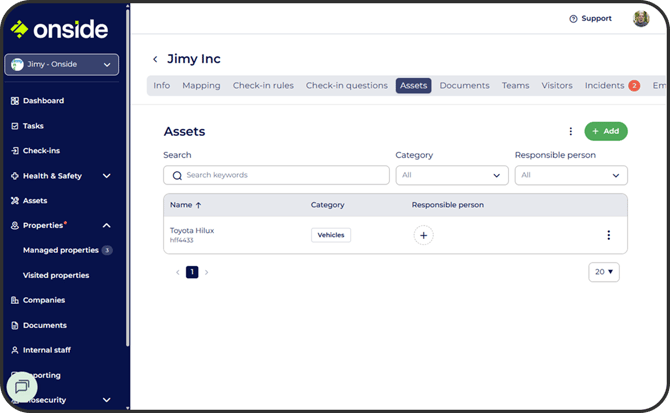Open Assets header three-dot menu
670x413 pixels.
pyautogui.click(x=570, y=131)
